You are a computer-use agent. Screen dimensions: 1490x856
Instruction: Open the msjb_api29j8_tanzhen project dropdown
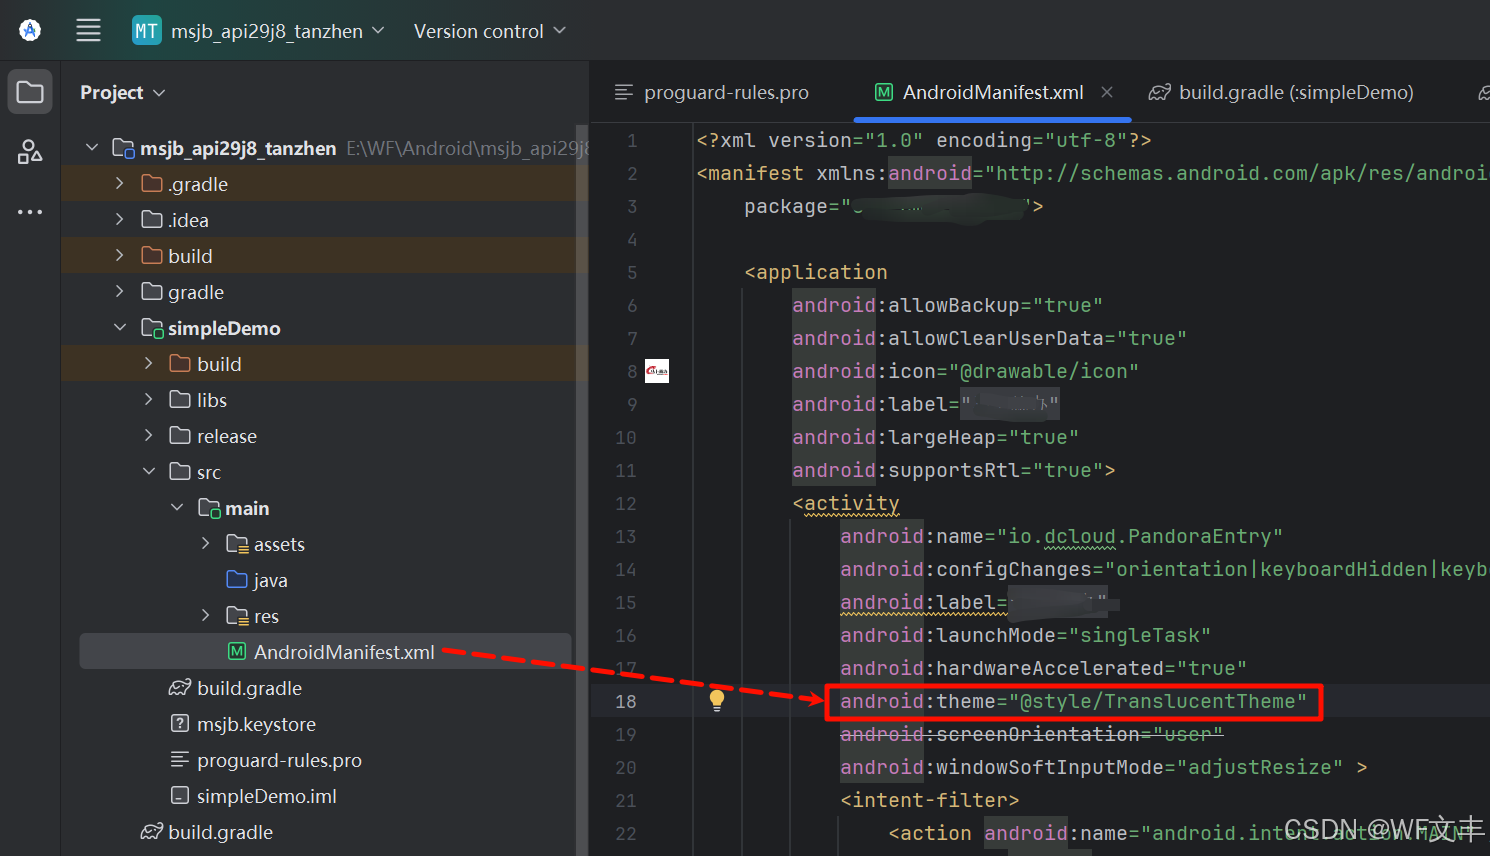pos(278,31)
